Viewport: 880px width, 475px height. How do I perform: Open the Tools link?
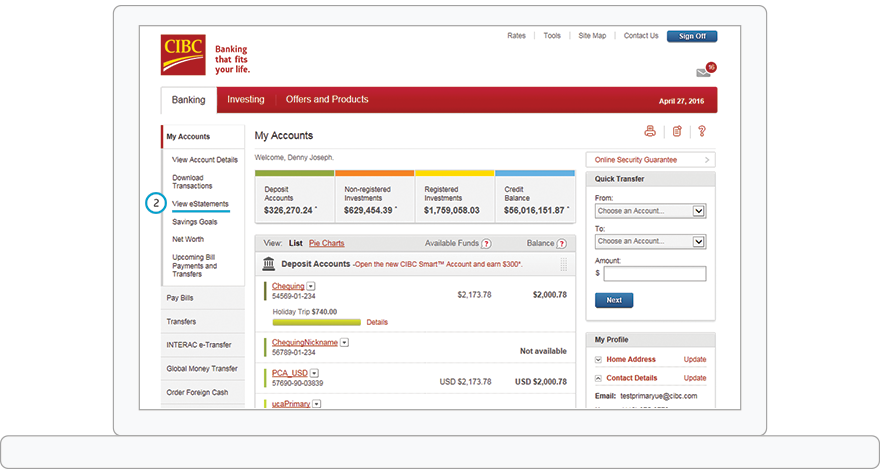(552, 35)
